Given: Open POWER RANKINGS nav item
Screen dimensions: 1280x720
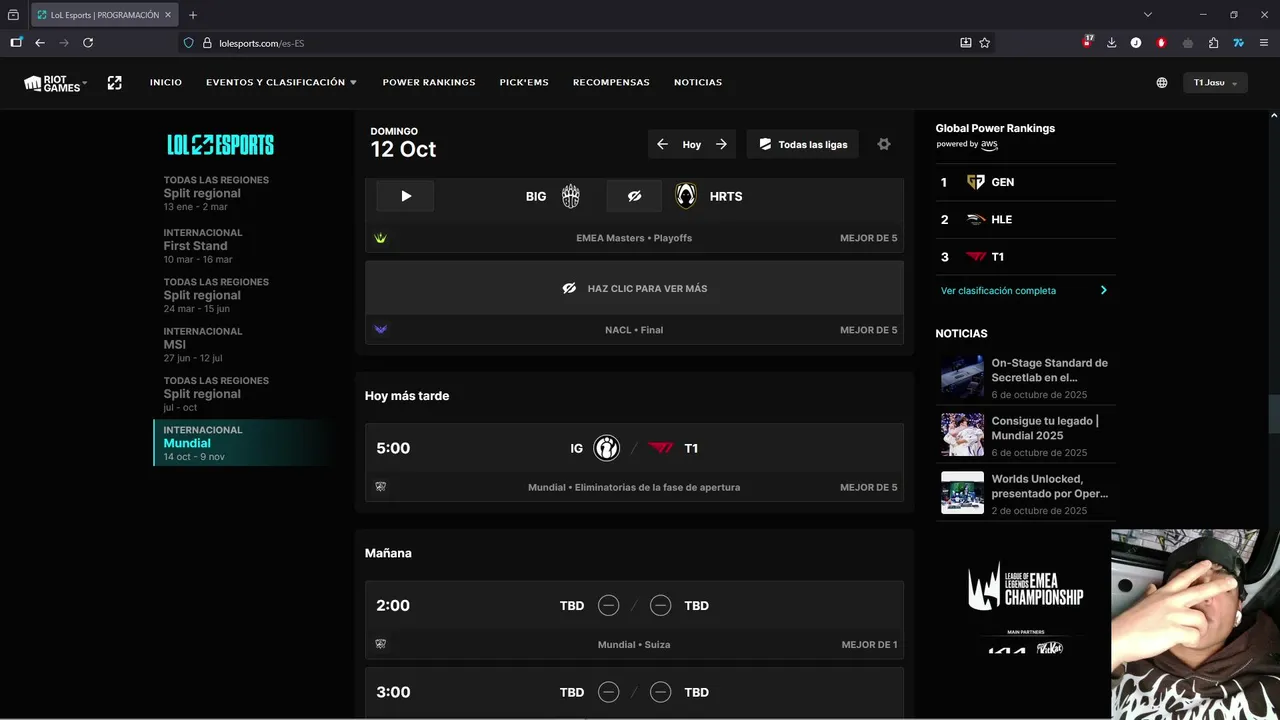Looking at the screenshot, I should coord(429,82).
